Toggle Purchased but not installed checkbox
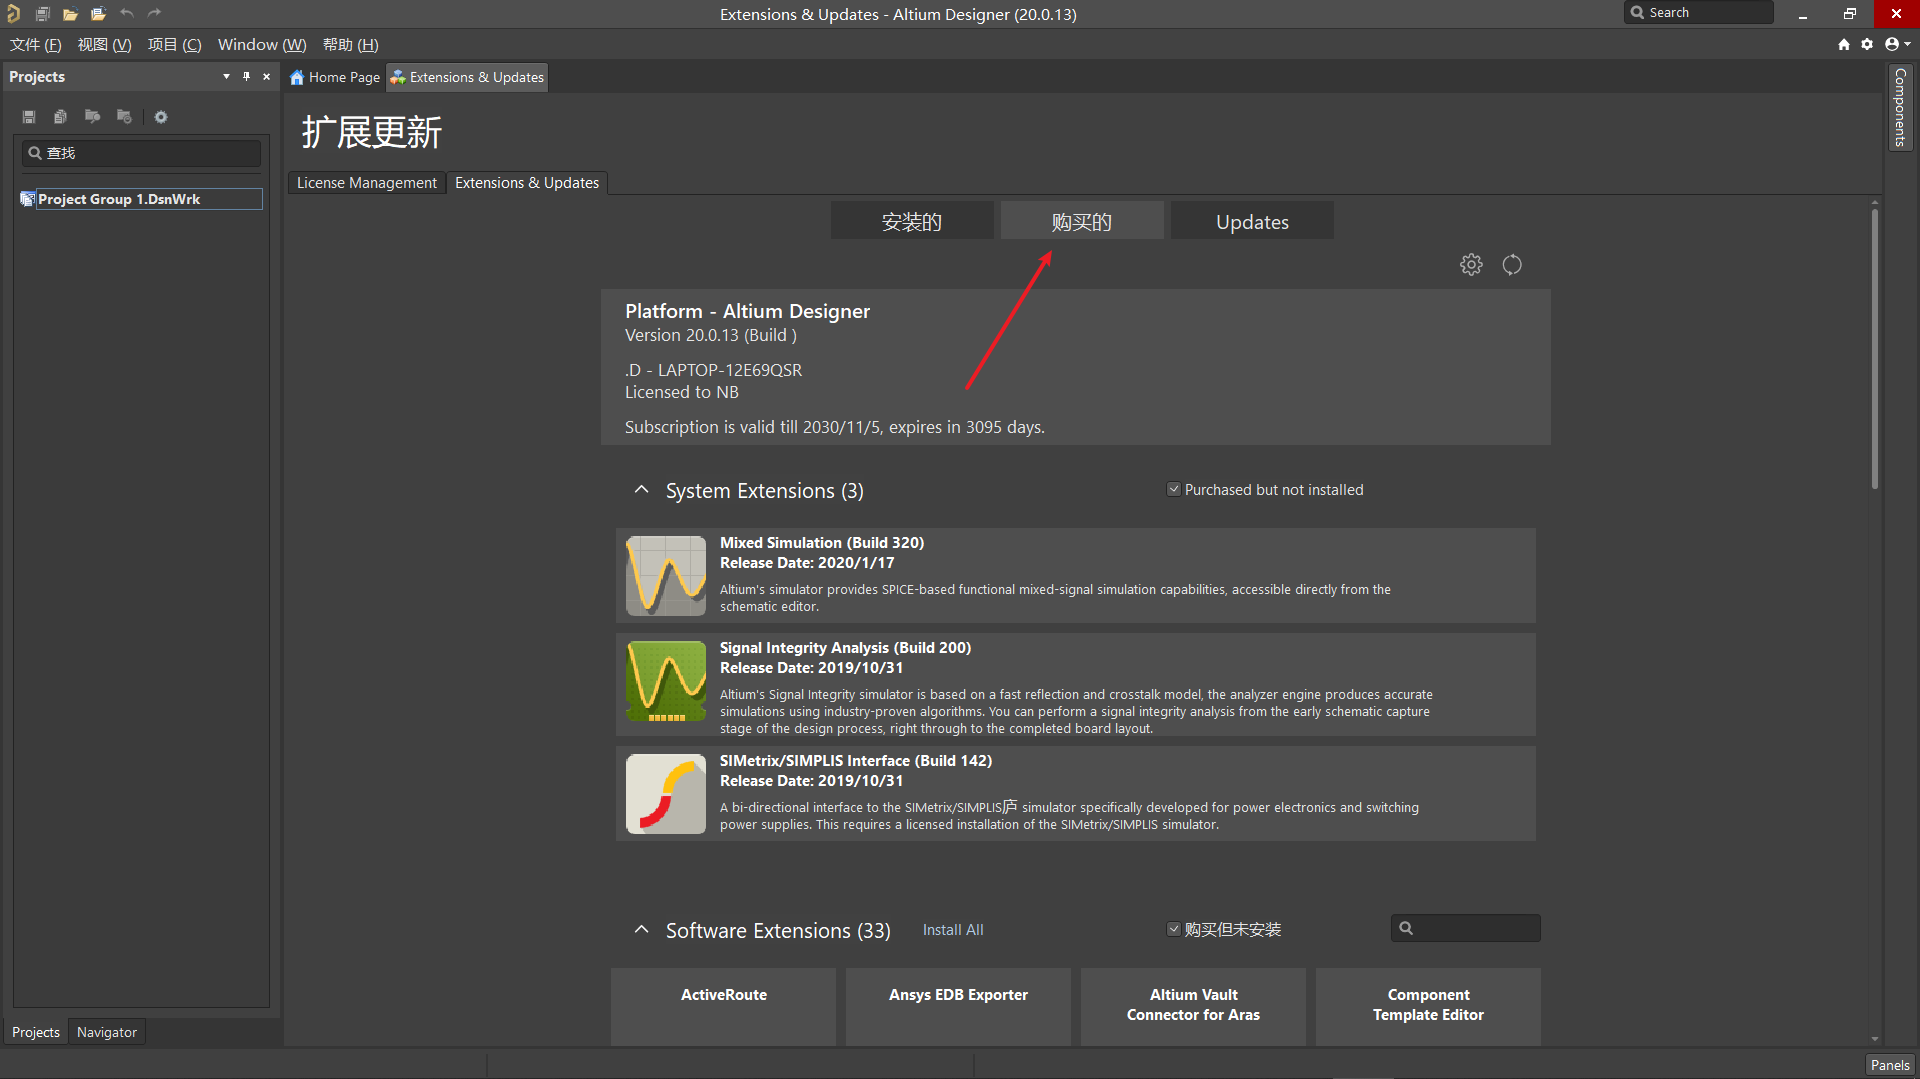The image size is (1920, 1079). tap(1174, 489)
